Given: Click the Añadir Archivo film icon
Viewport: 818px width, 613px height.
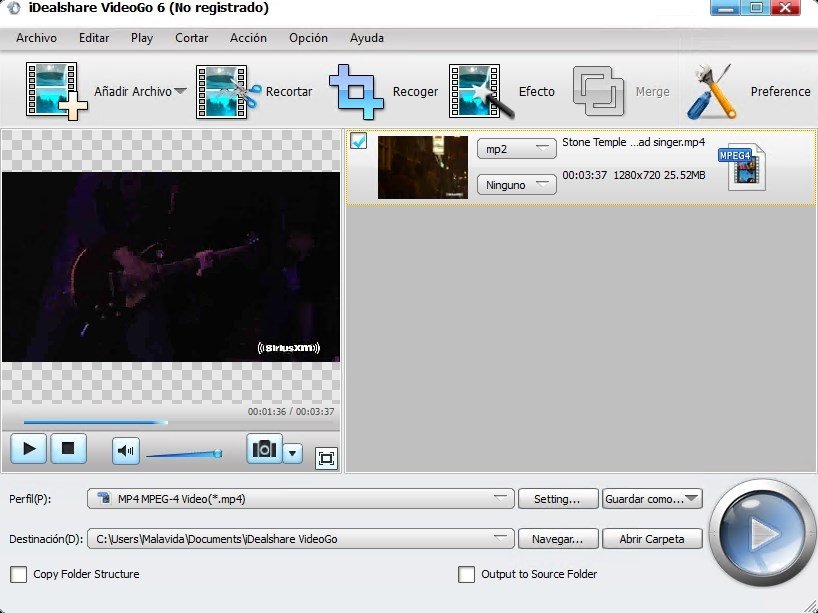Looking at the screenshot, I should 56,91.
